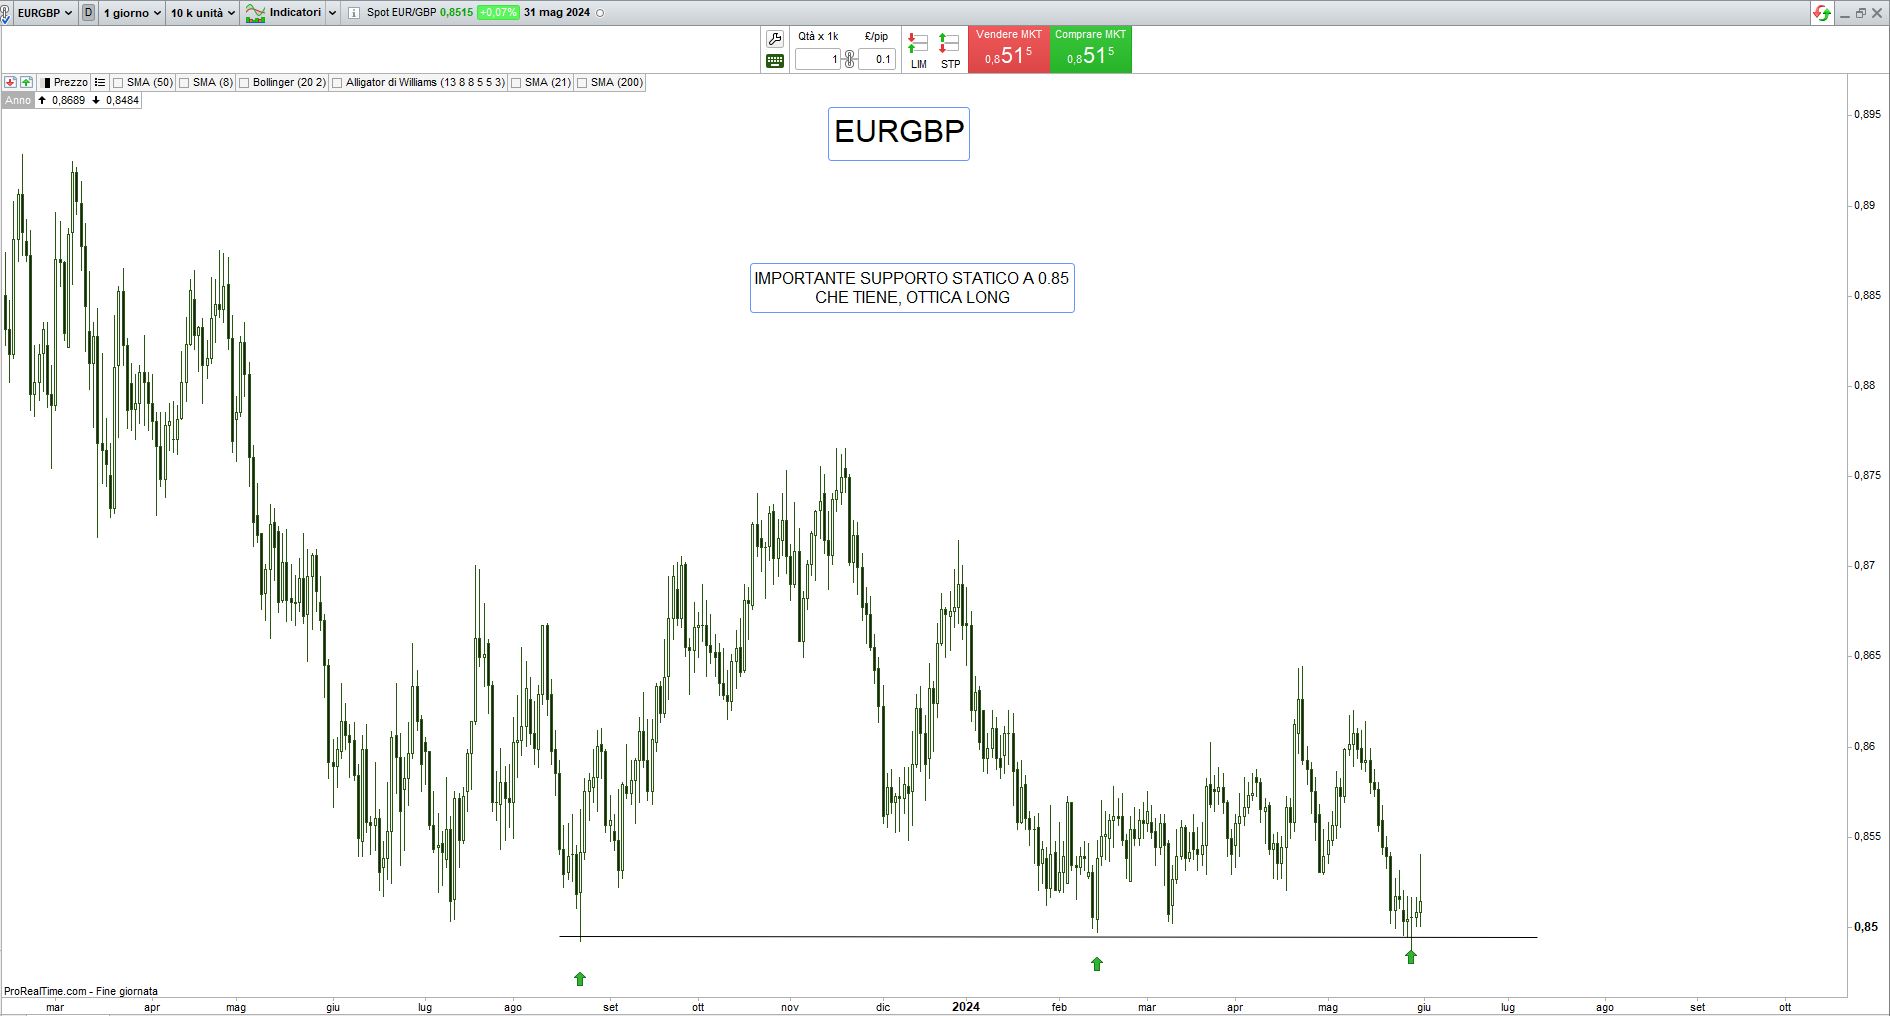Open the 10 k unità dropdown
This screenshot has height=1016, width=1890.
click(203, 13)
